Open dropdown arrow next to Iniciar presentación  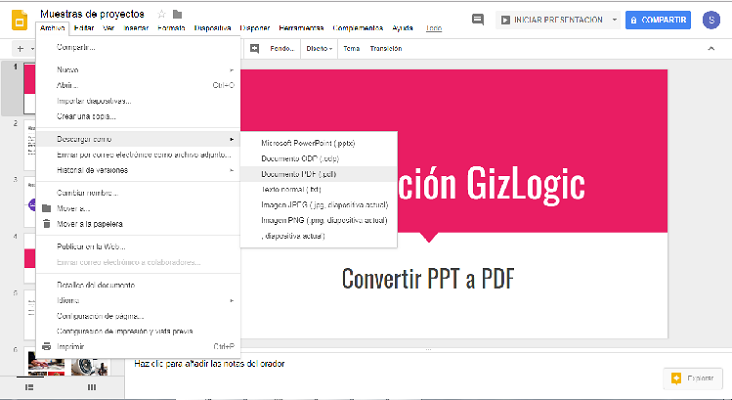tap(614, 20)
